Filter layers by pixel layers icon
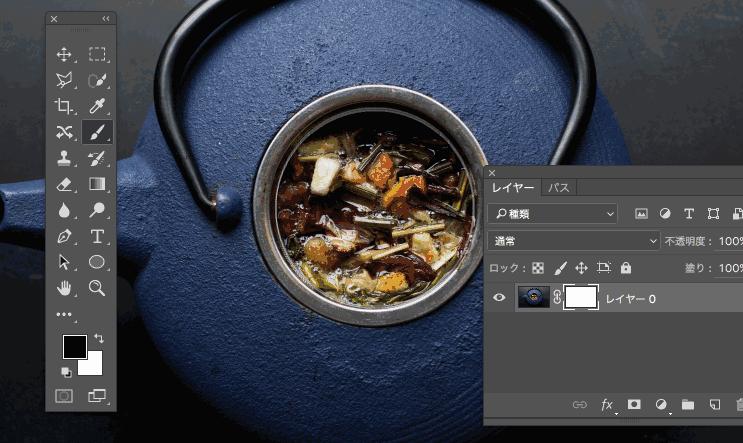Image resolution: width=743 pixels, height=443 pixels. (641, 214)
